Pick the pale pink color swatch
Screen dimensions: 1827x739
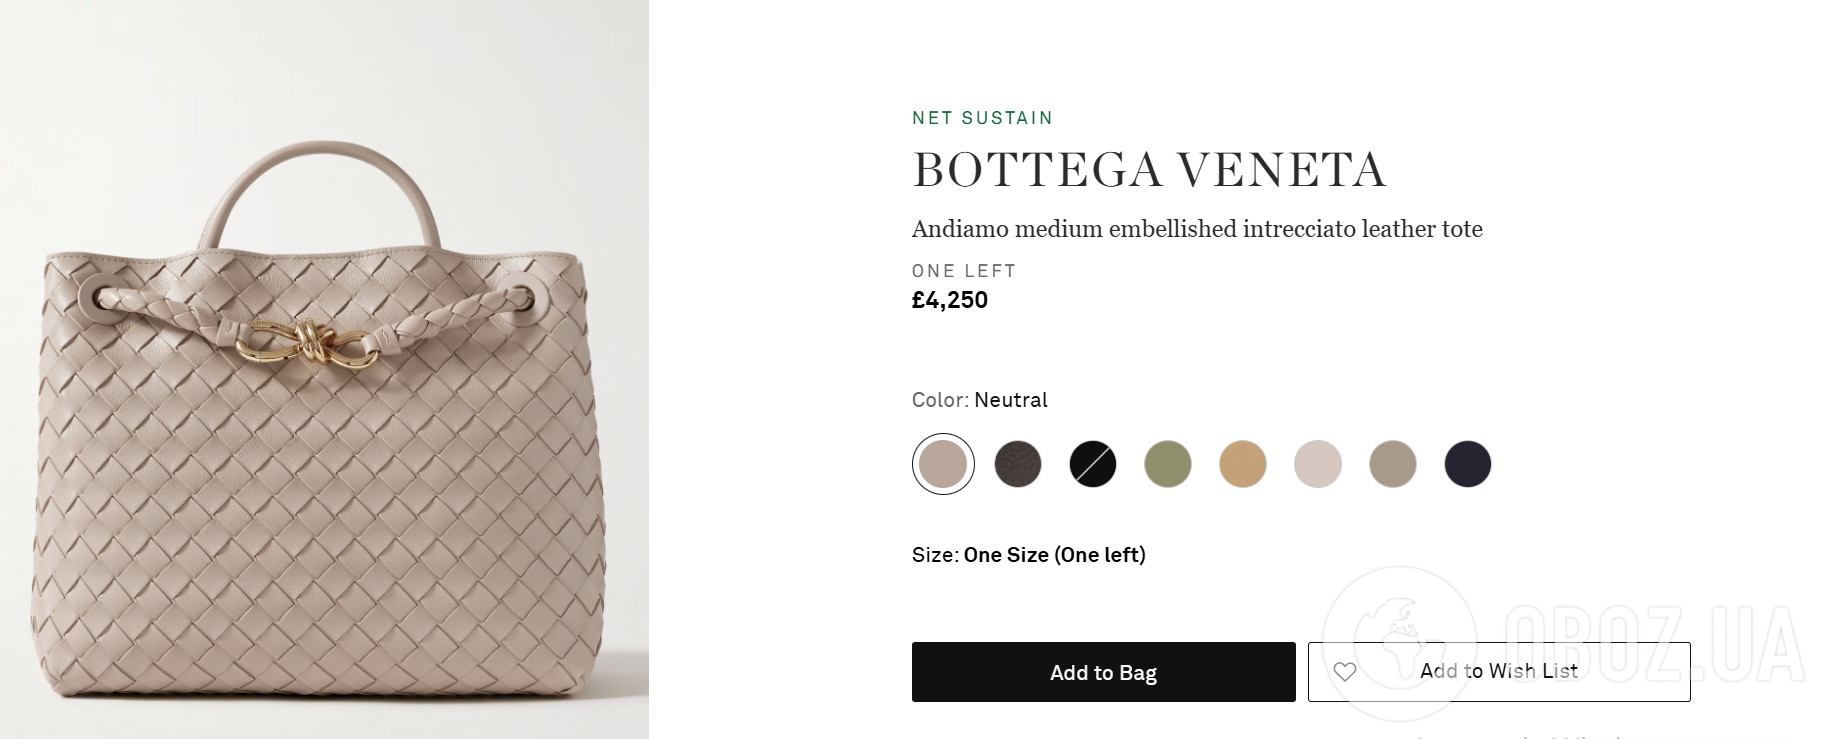click(1318, 464)
